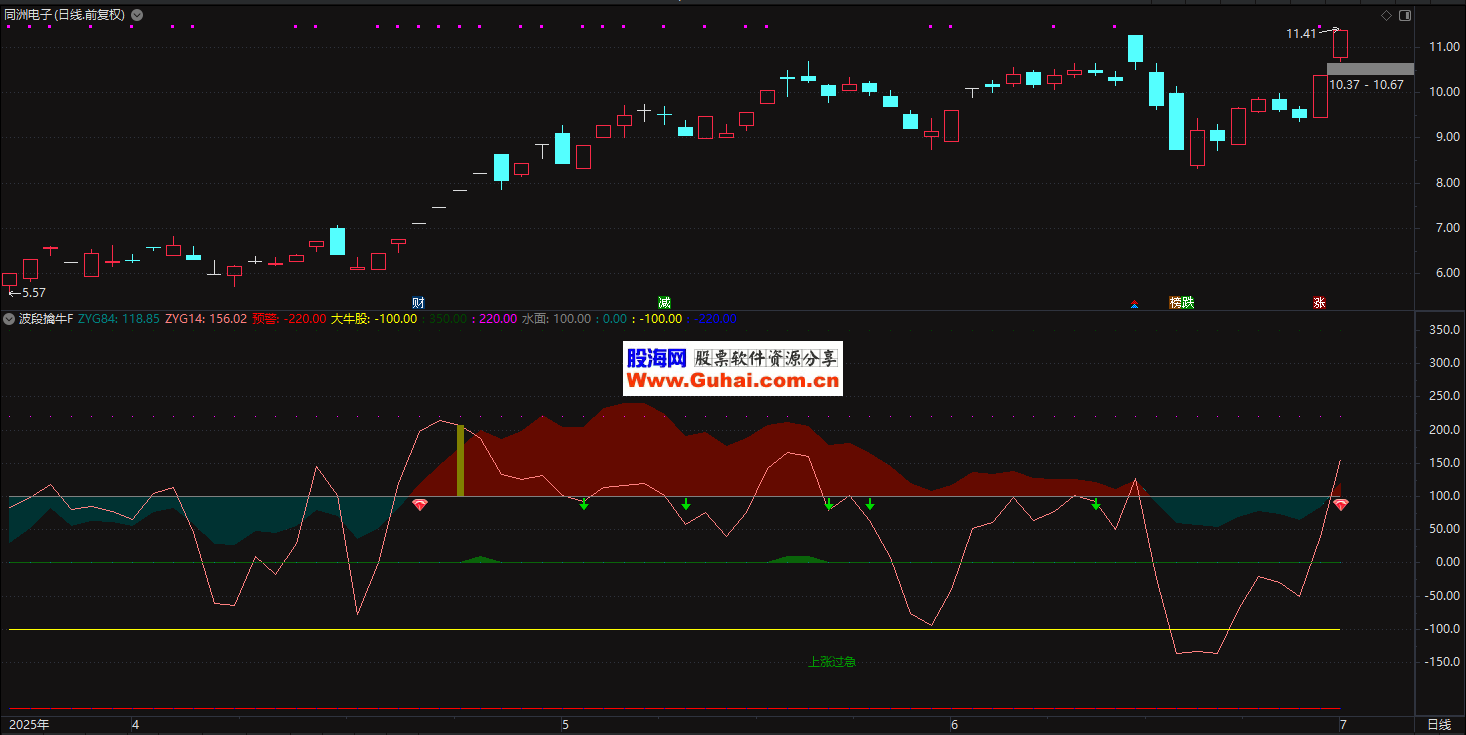Click the red and blue double-arrow marker
Viewport: 1466px width, 735px height.
[x=1134, y=303]
